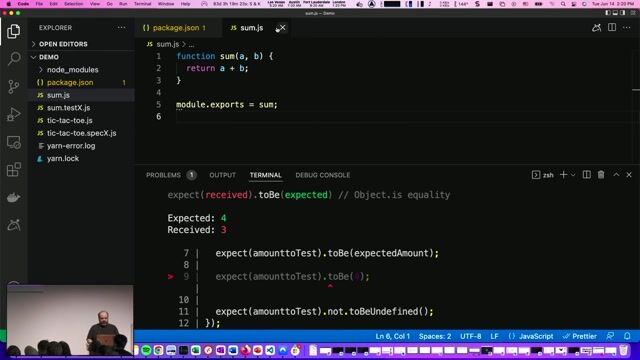Switch to the OUTPUT panel tab
Screen dimensions: 640x360
222,175
